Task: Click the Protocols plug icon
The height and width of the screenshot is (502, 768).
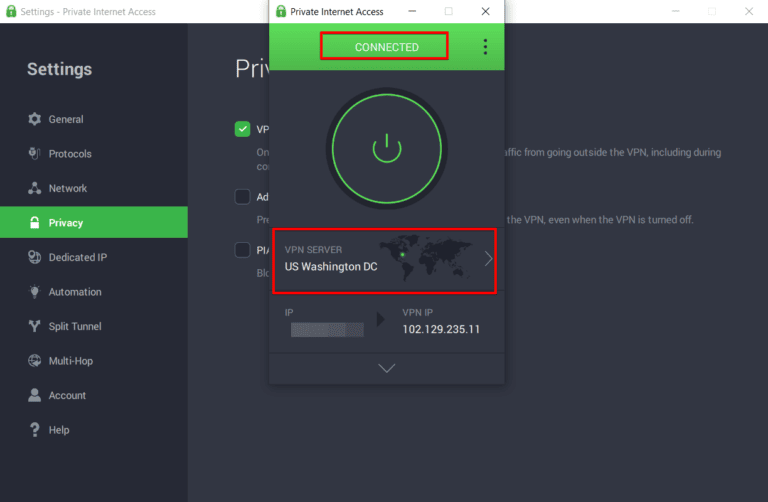Action: 34,154
